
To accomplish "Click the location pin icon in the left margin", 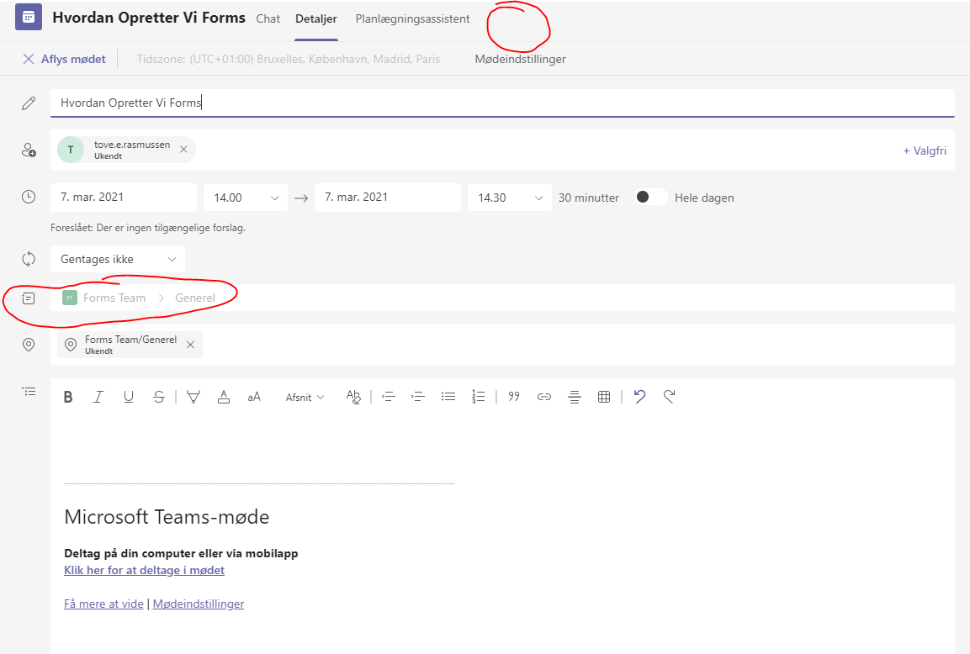I will click(28, 345).
